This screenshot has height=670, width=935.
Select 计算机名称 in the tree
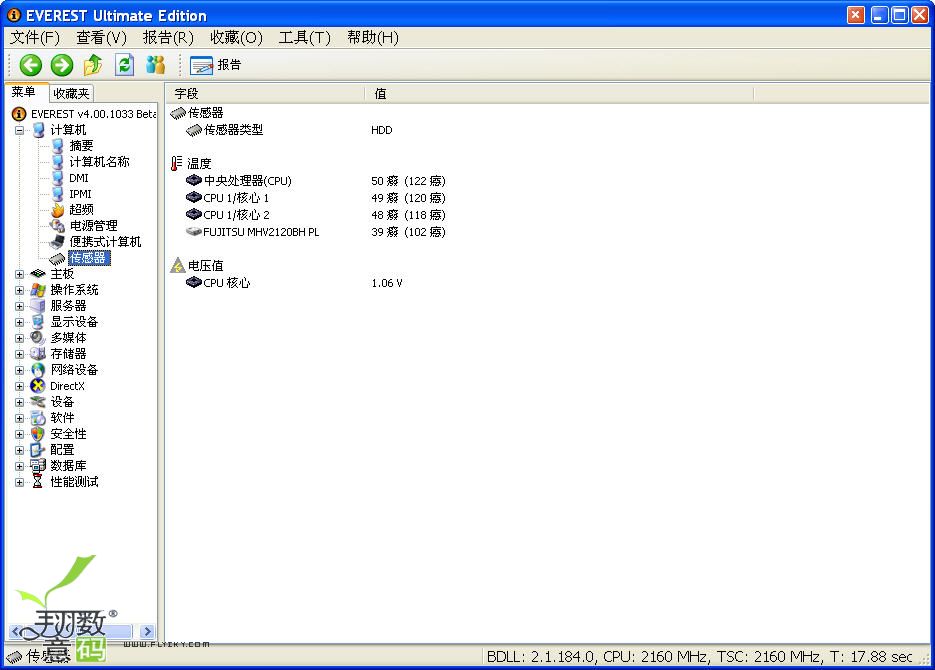point(99,162)
